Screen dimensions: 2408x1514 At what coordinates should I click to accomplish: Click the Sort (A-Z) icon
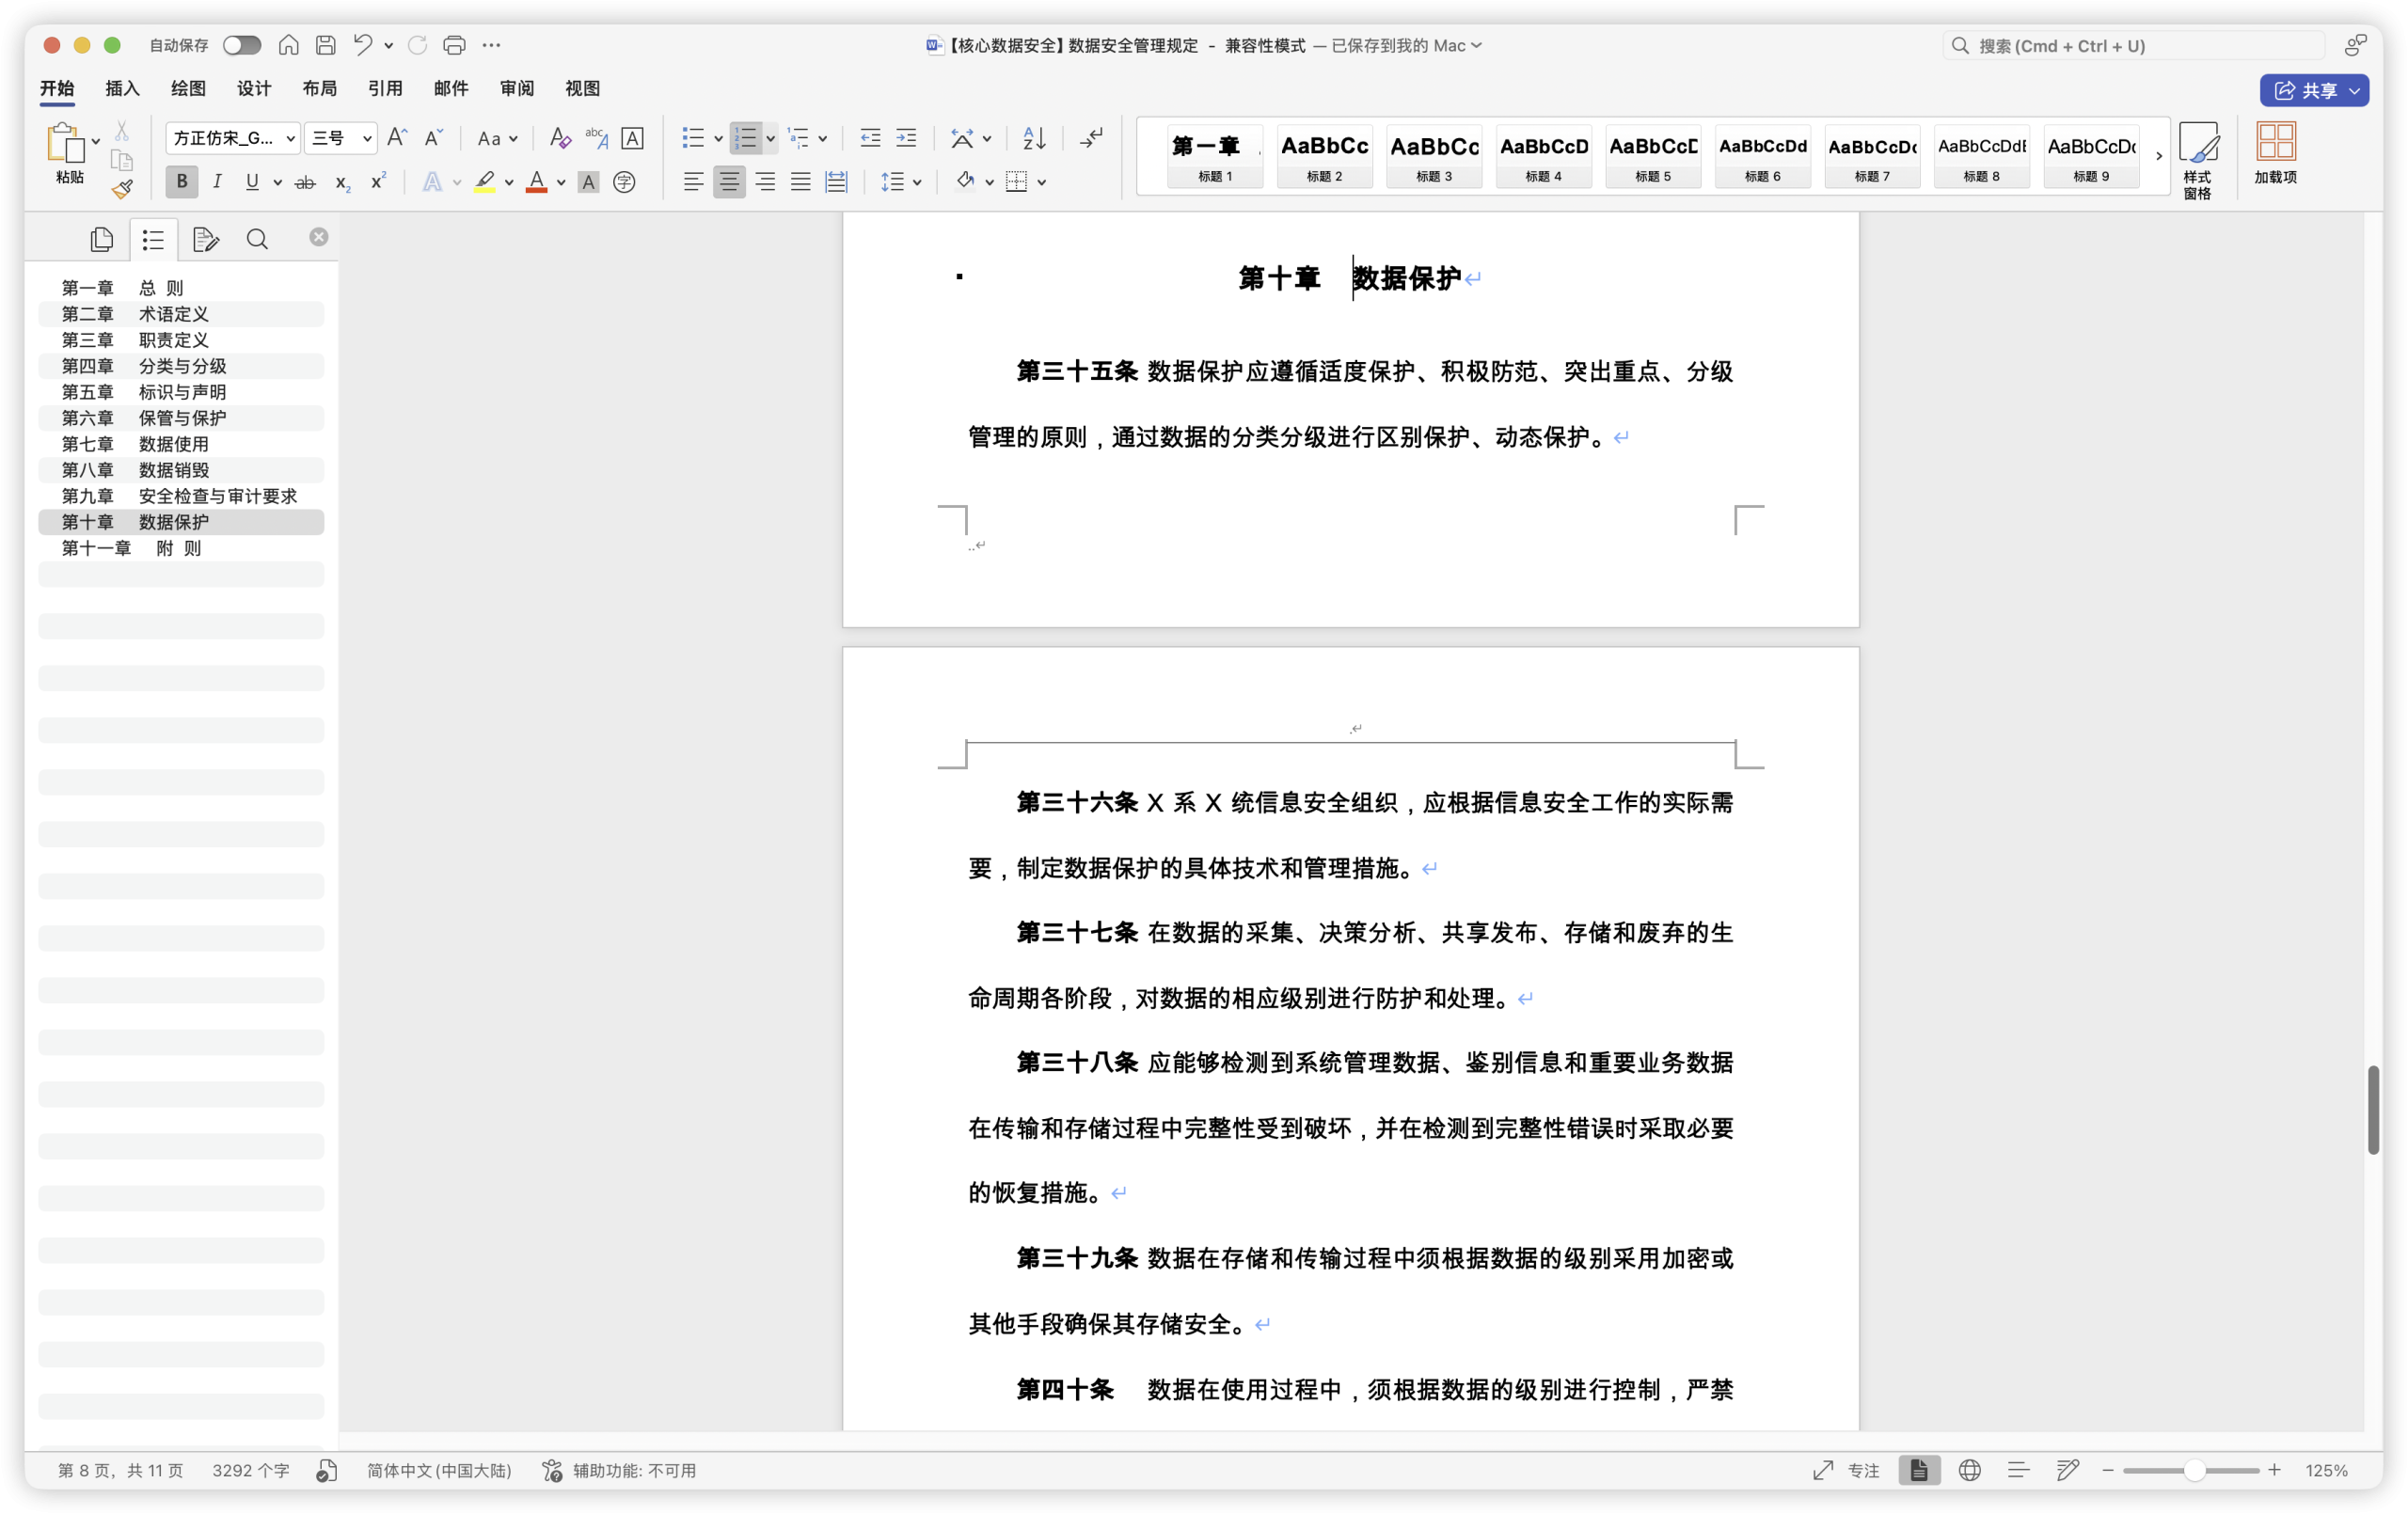pos(1034,138)
